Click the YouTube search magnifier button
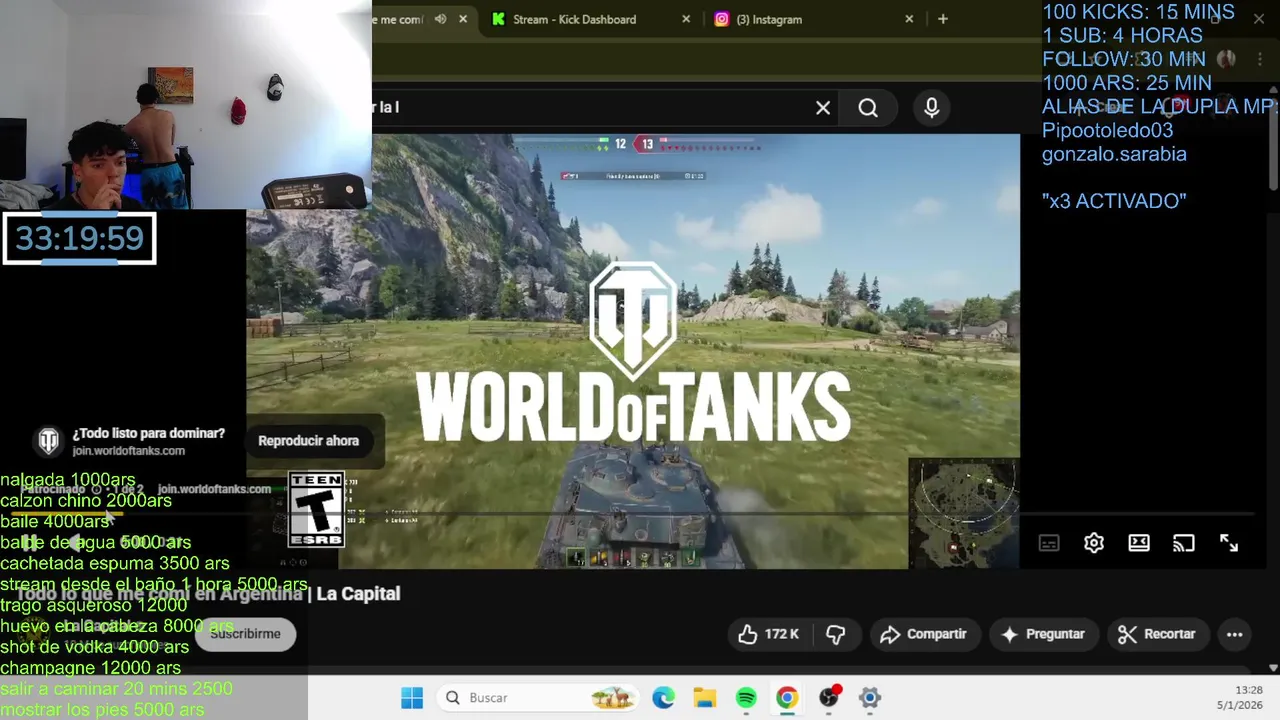This screenshot has width=1280, height=720. (x=868, y=108)
